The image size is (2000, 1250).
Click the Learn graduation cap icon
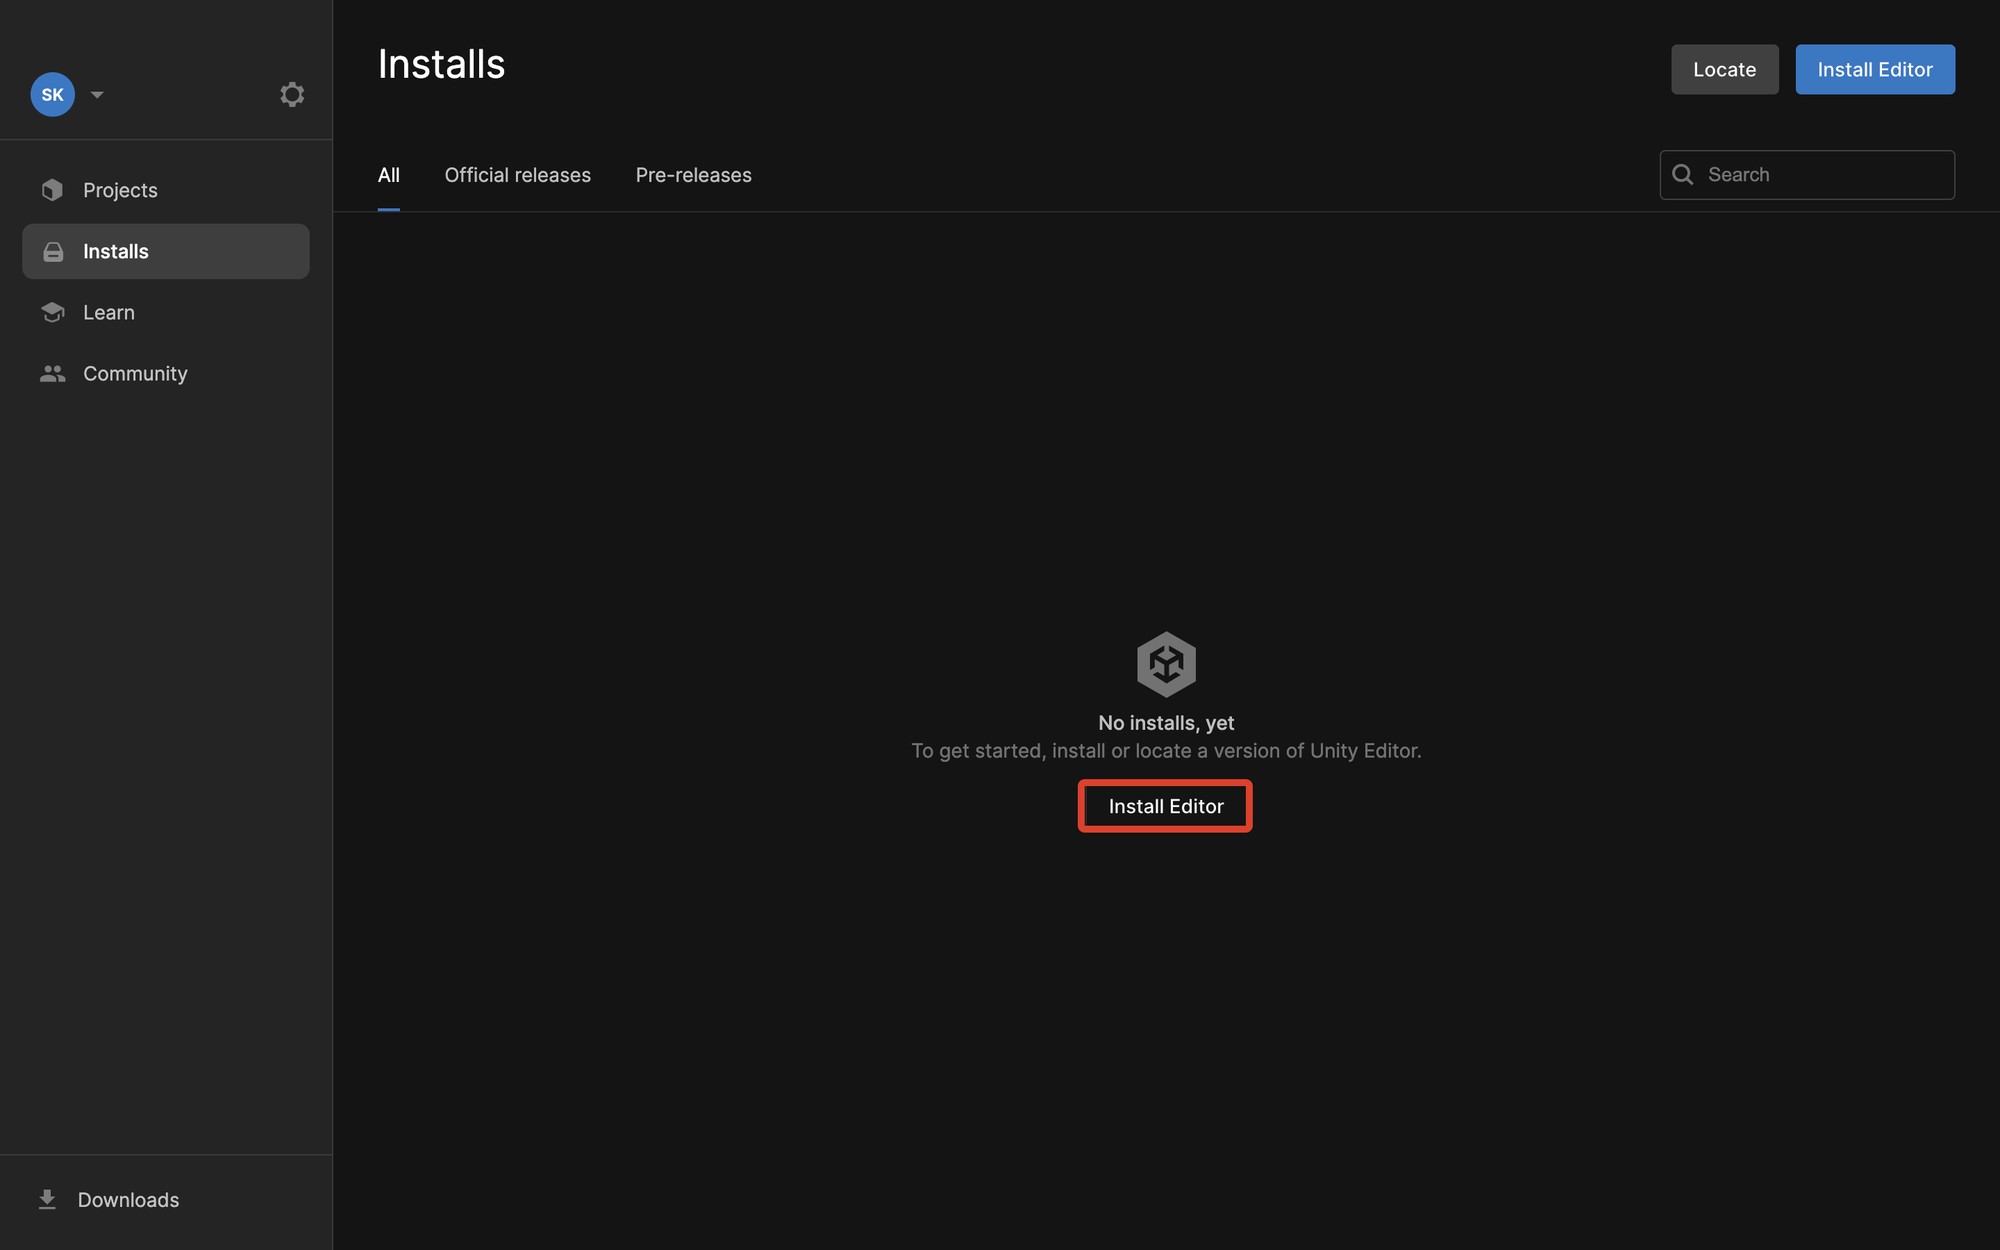coord(53,312)
